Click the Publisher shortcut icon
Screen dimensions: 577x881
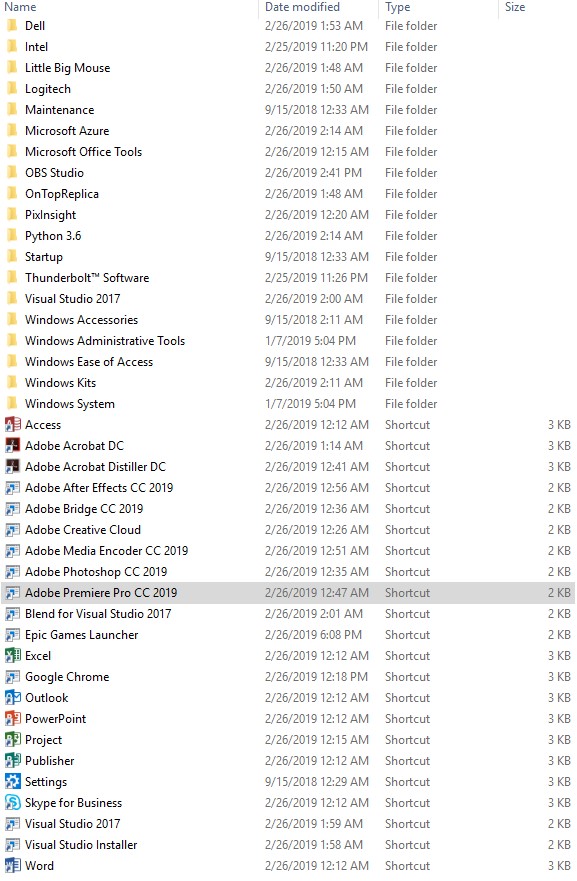pyautogui.click(x=12, y=761)
